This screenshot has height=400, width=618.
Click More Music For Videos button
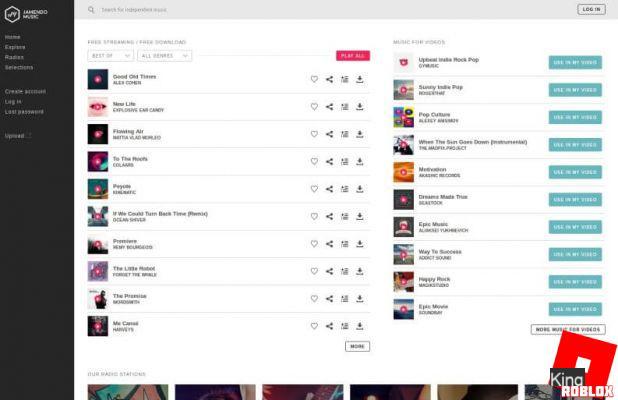point(567,329)
